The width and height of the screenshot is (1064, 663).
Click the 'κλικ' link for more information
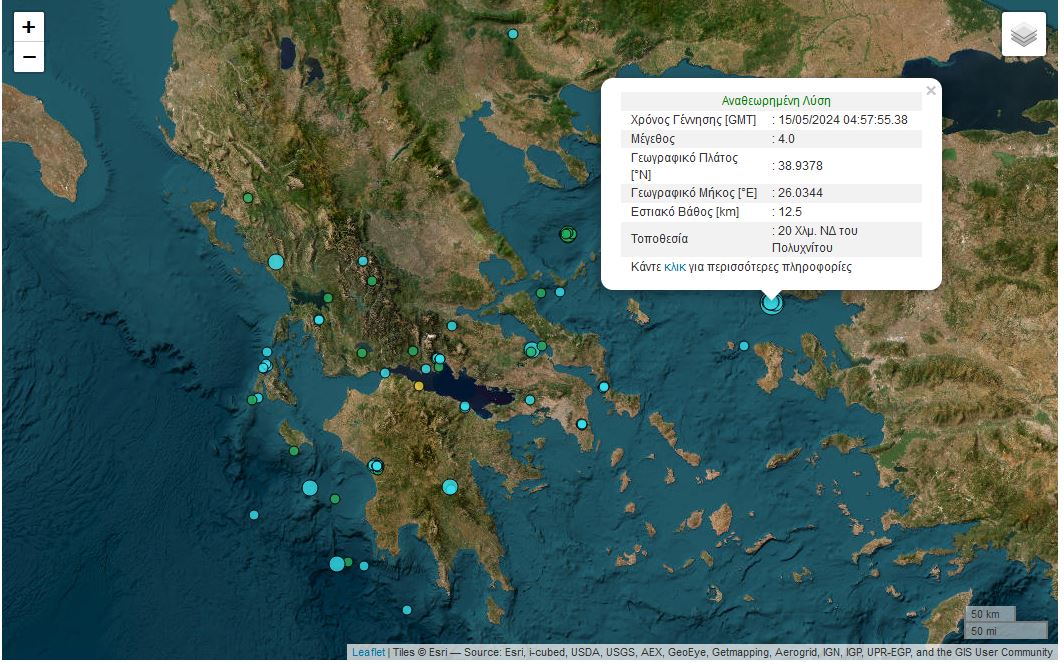[x=674, y=267]
